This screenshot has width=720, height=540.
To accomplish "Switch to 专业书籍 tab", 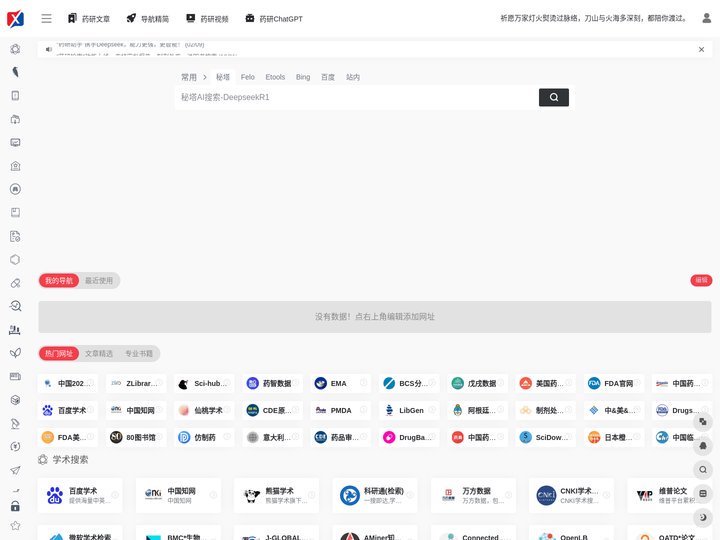I will pos(139,354).
